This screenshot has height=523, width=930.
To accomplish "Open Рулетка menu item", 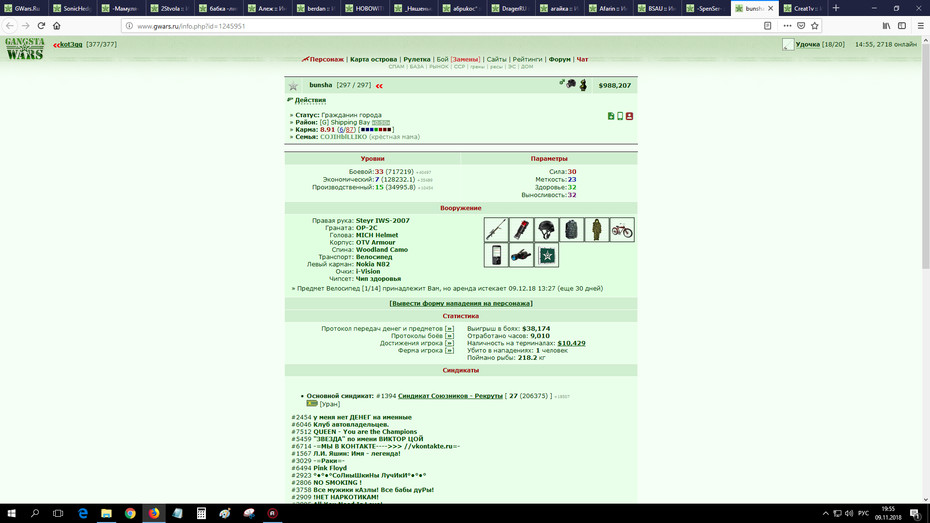I will pos(417,59).
